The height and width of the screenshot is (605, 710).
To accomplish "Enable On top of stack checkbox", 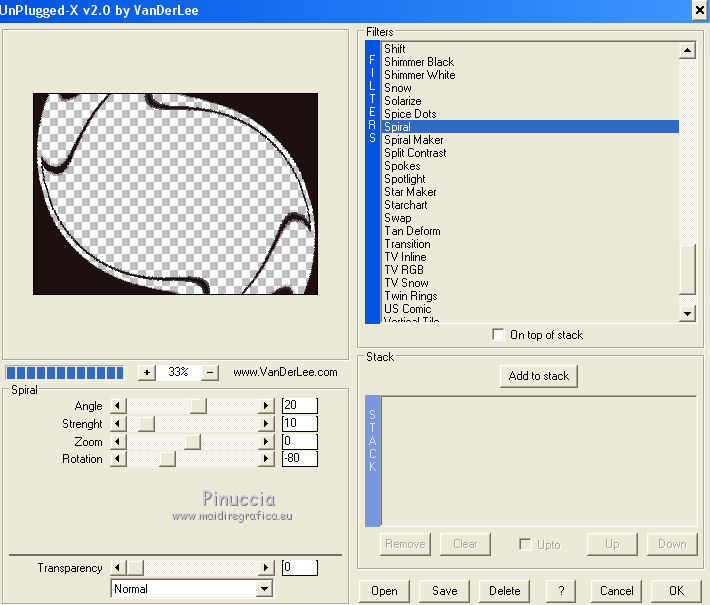I will click(499, 335).
